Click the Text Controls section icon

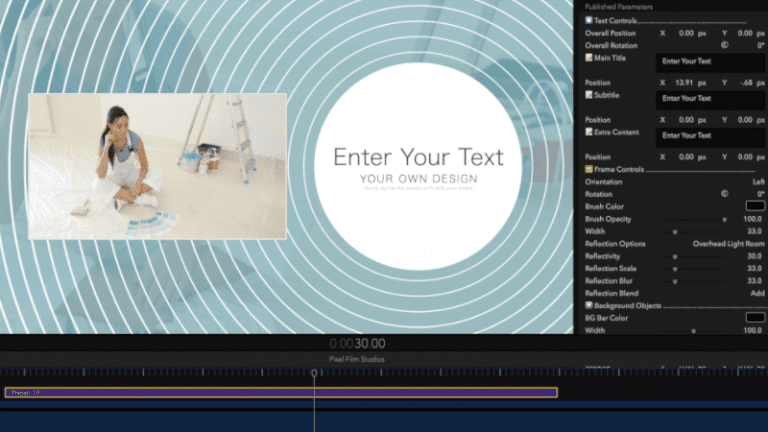click(x=589, y=20)
